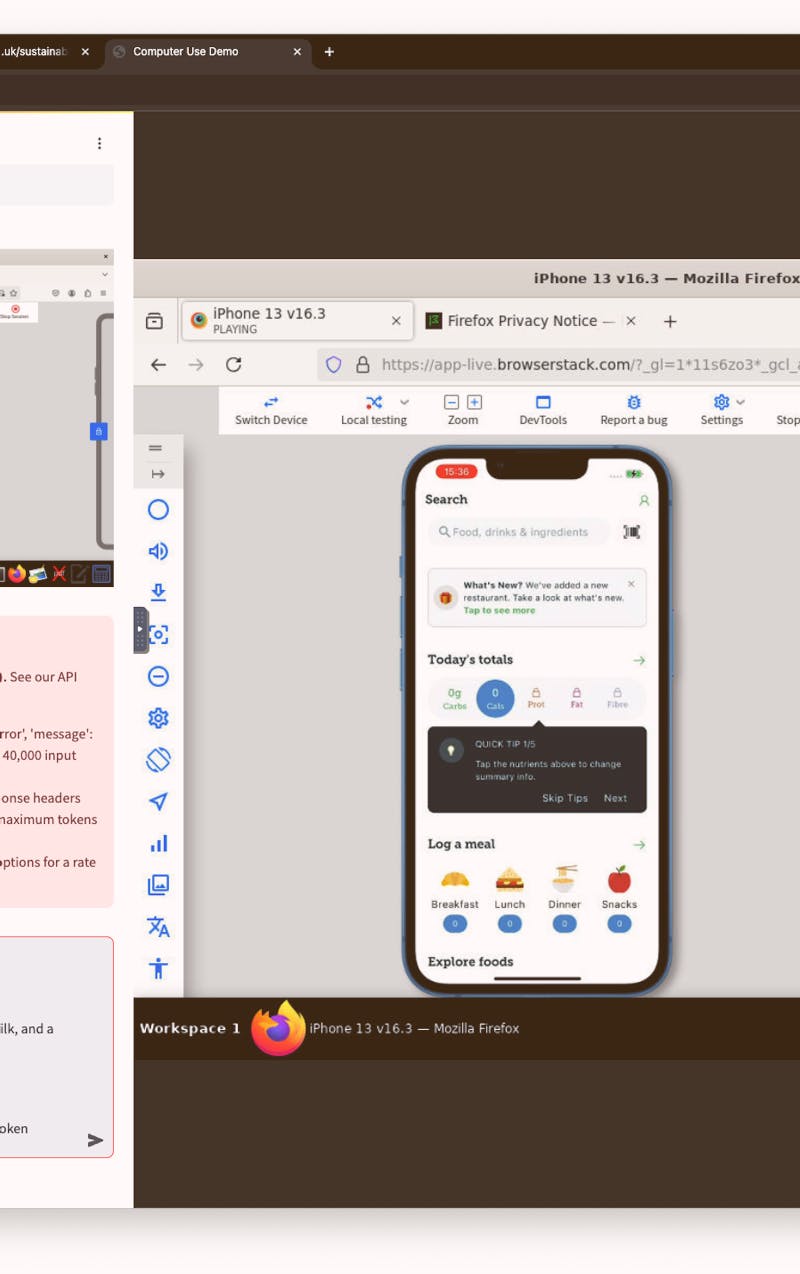The width and height of the screenshot is (800, 1274).
Task: Toggle the Carbs nutrient summary
Action: (x=453, y=697)
